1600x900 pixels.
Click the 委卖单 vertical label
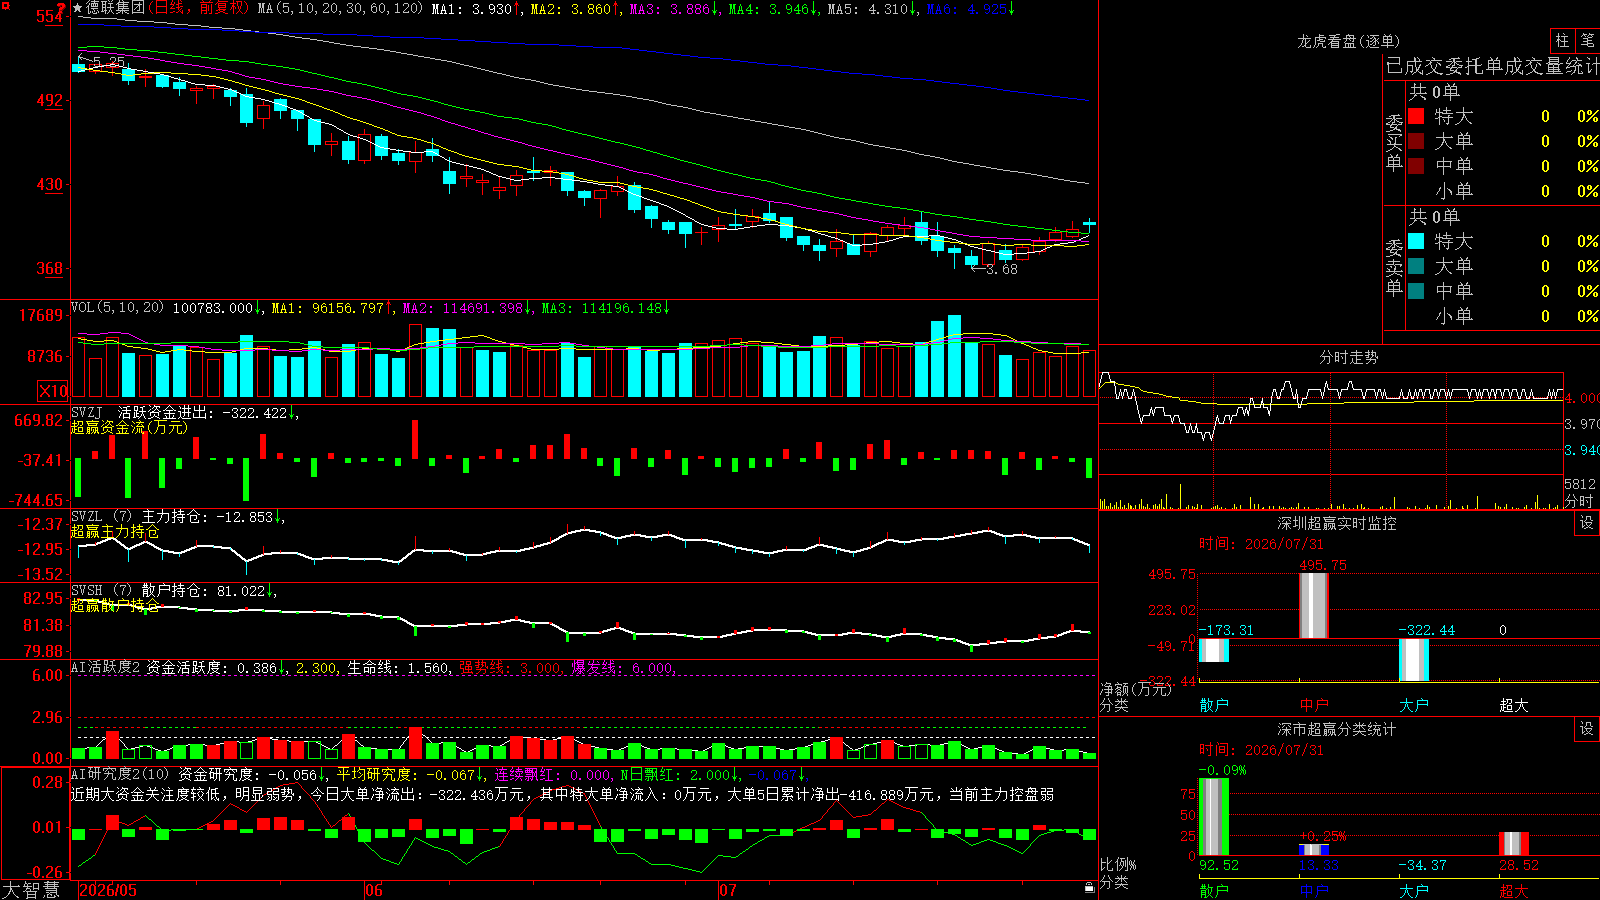tap(1394, 268)
